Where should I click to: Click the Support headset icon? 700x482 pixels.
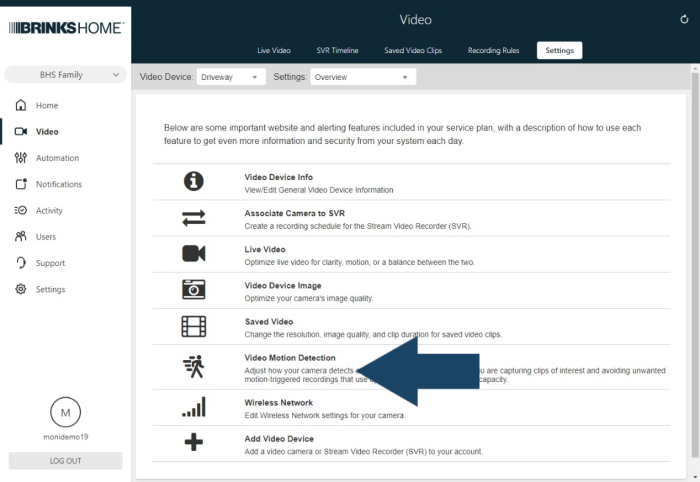[x=21, y=263]
